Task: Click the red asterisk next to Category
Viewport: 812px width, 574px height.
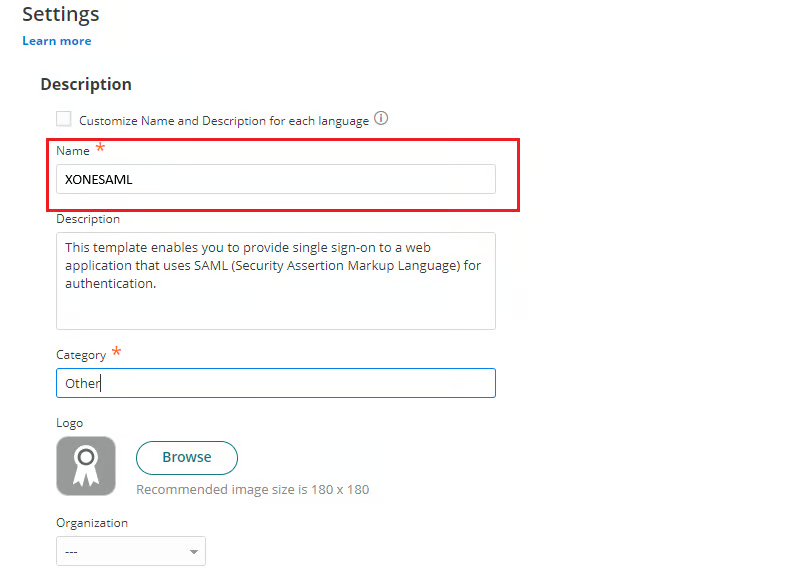Action: point(117,351)
